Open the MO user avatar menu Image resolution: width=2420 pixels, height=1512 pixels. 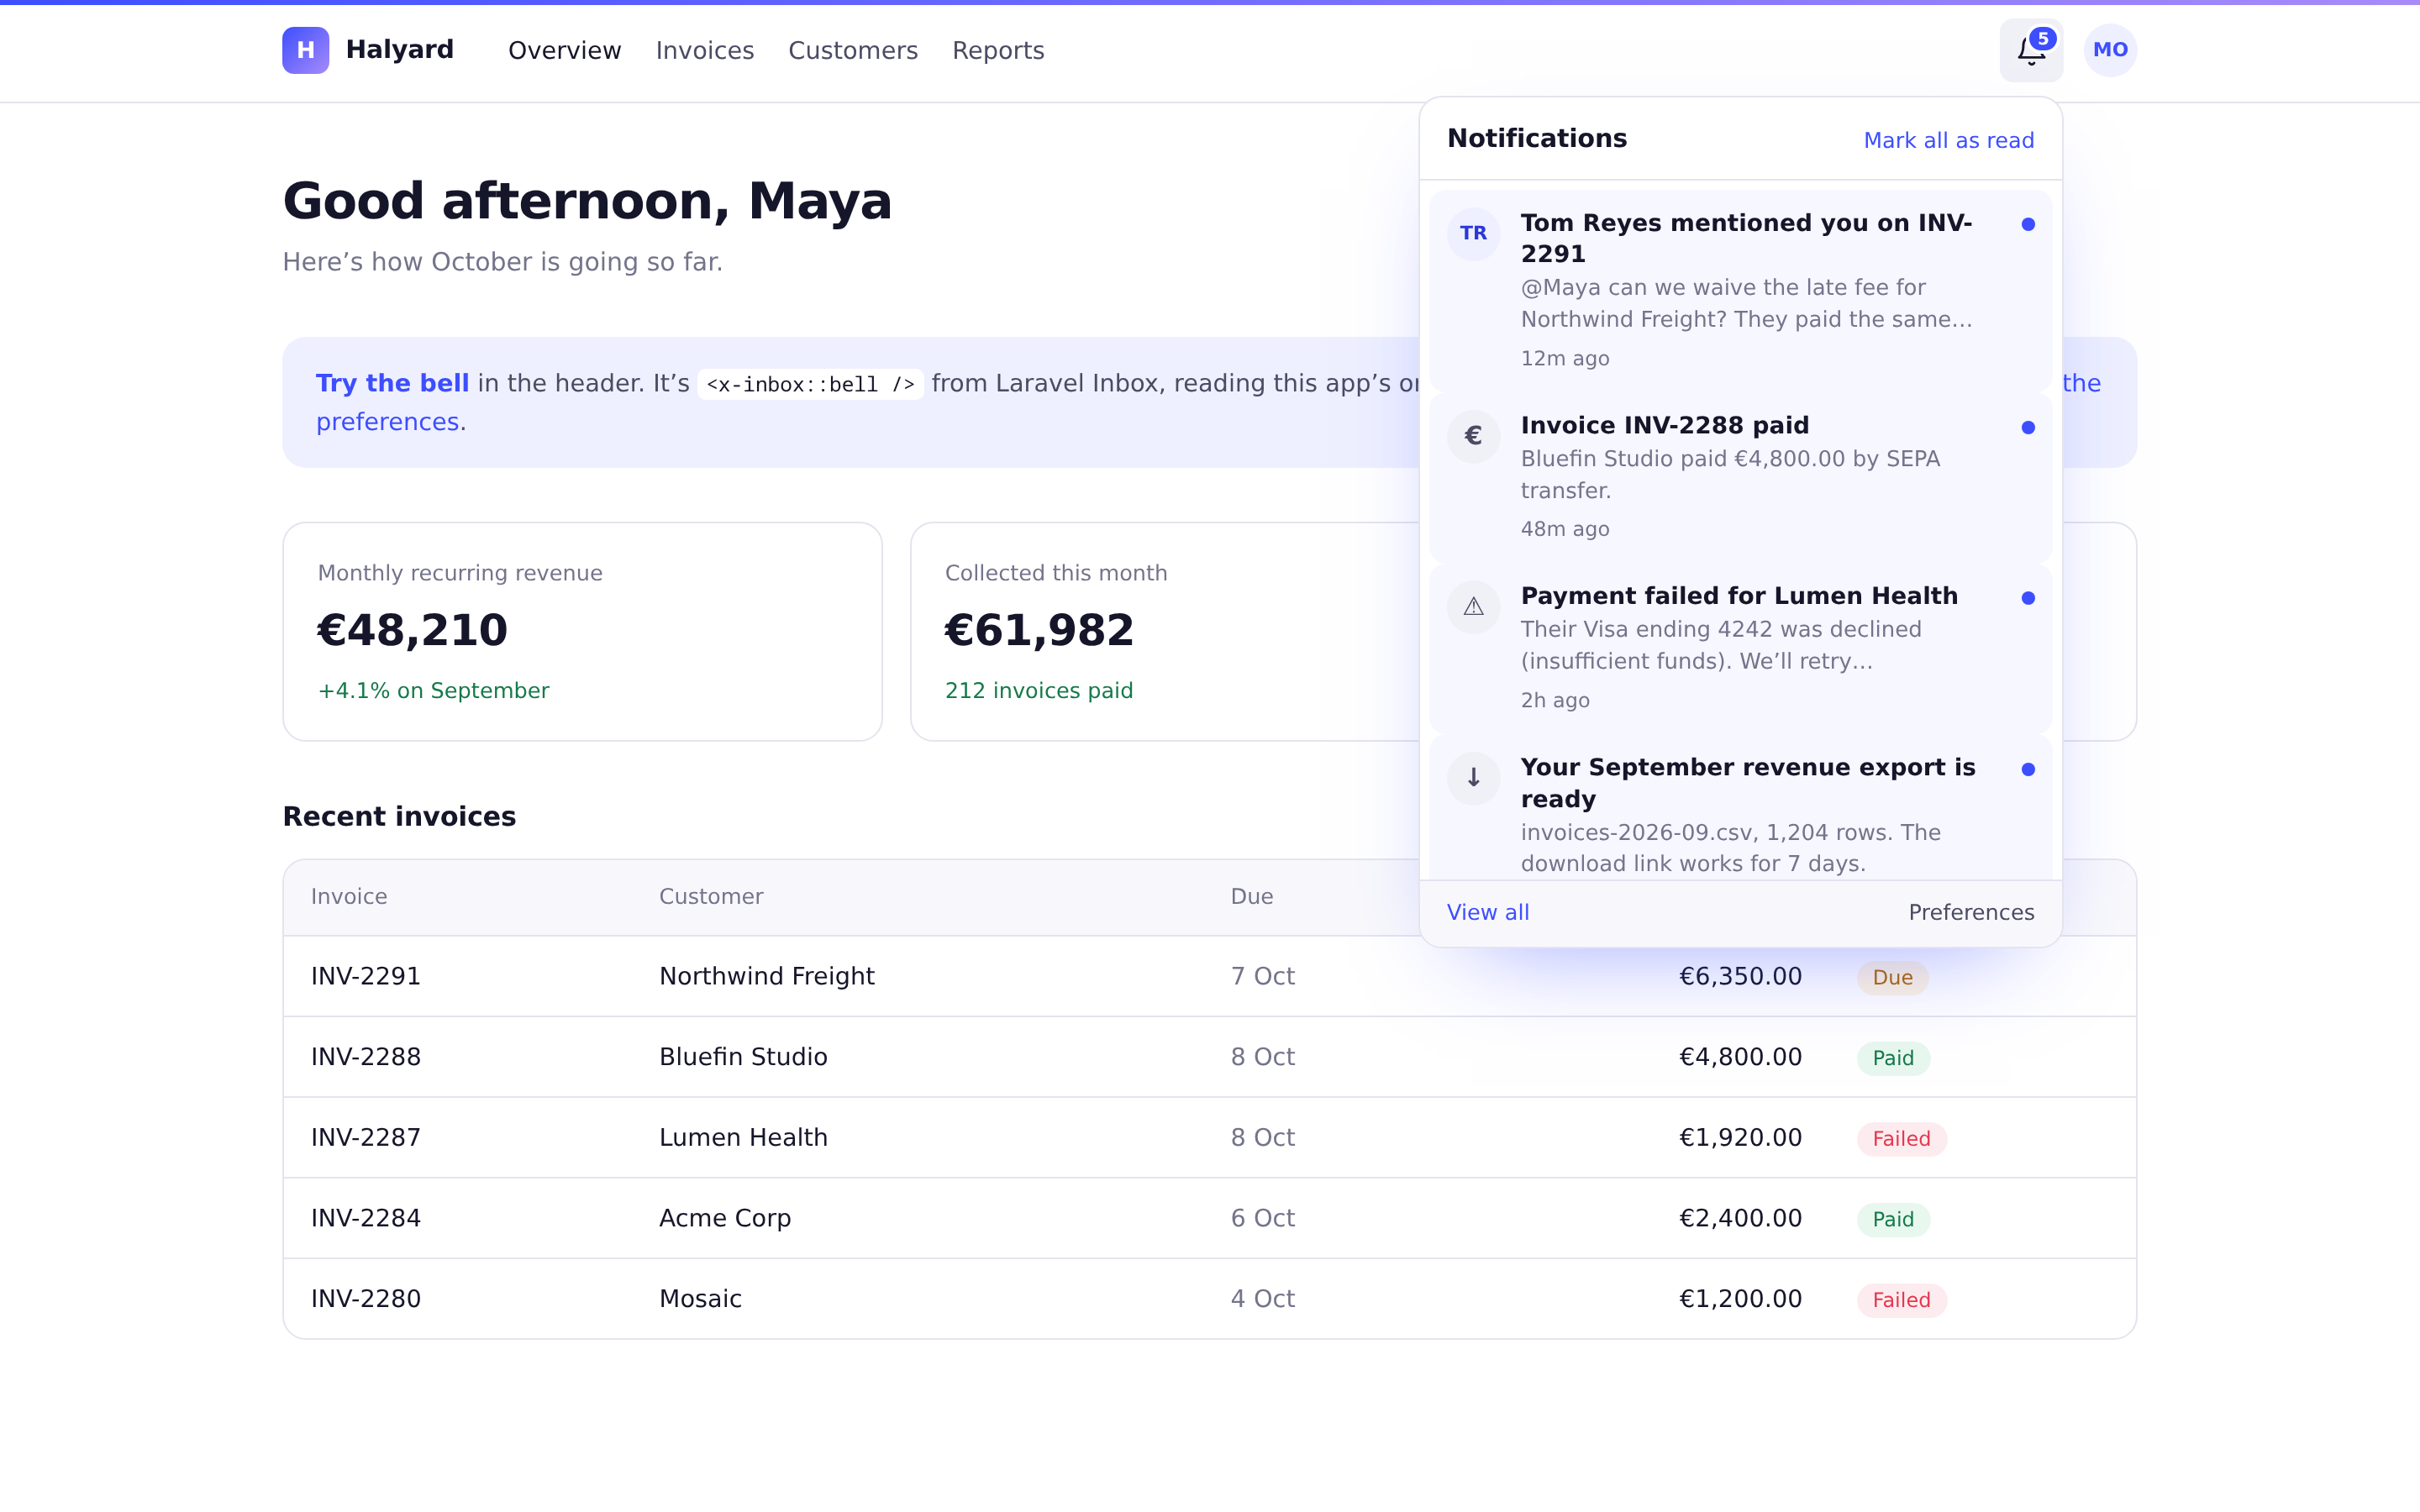coord(2110,50)
